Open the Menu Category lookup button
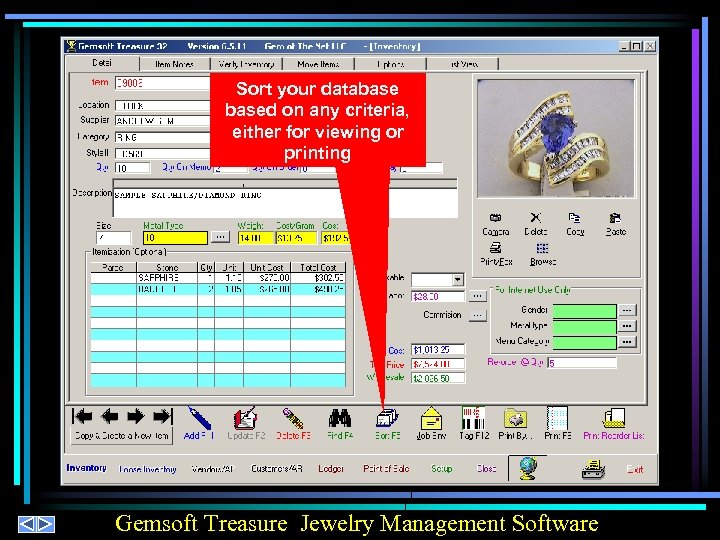 coord(627,342)
